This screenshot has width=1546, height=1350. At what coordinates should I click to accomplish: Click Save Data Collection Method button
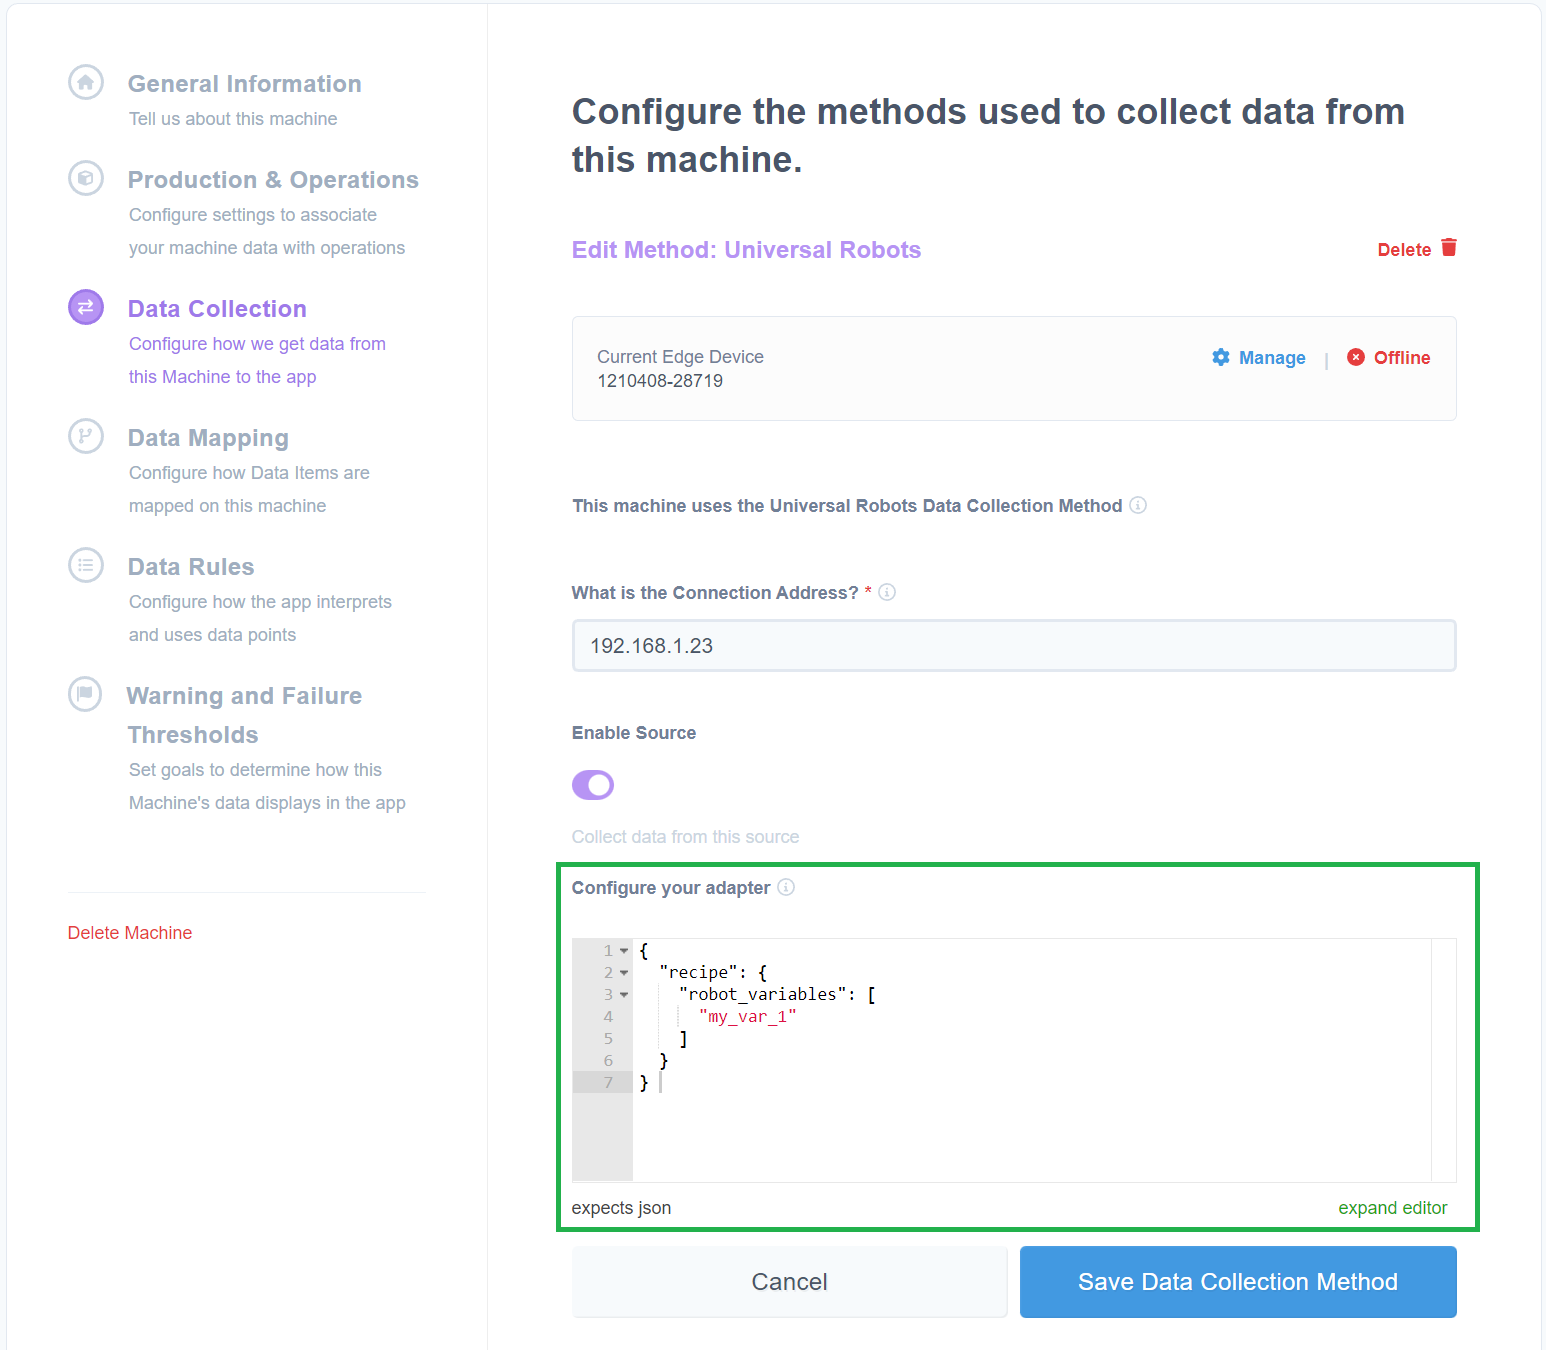(x=1237, y=1282)
